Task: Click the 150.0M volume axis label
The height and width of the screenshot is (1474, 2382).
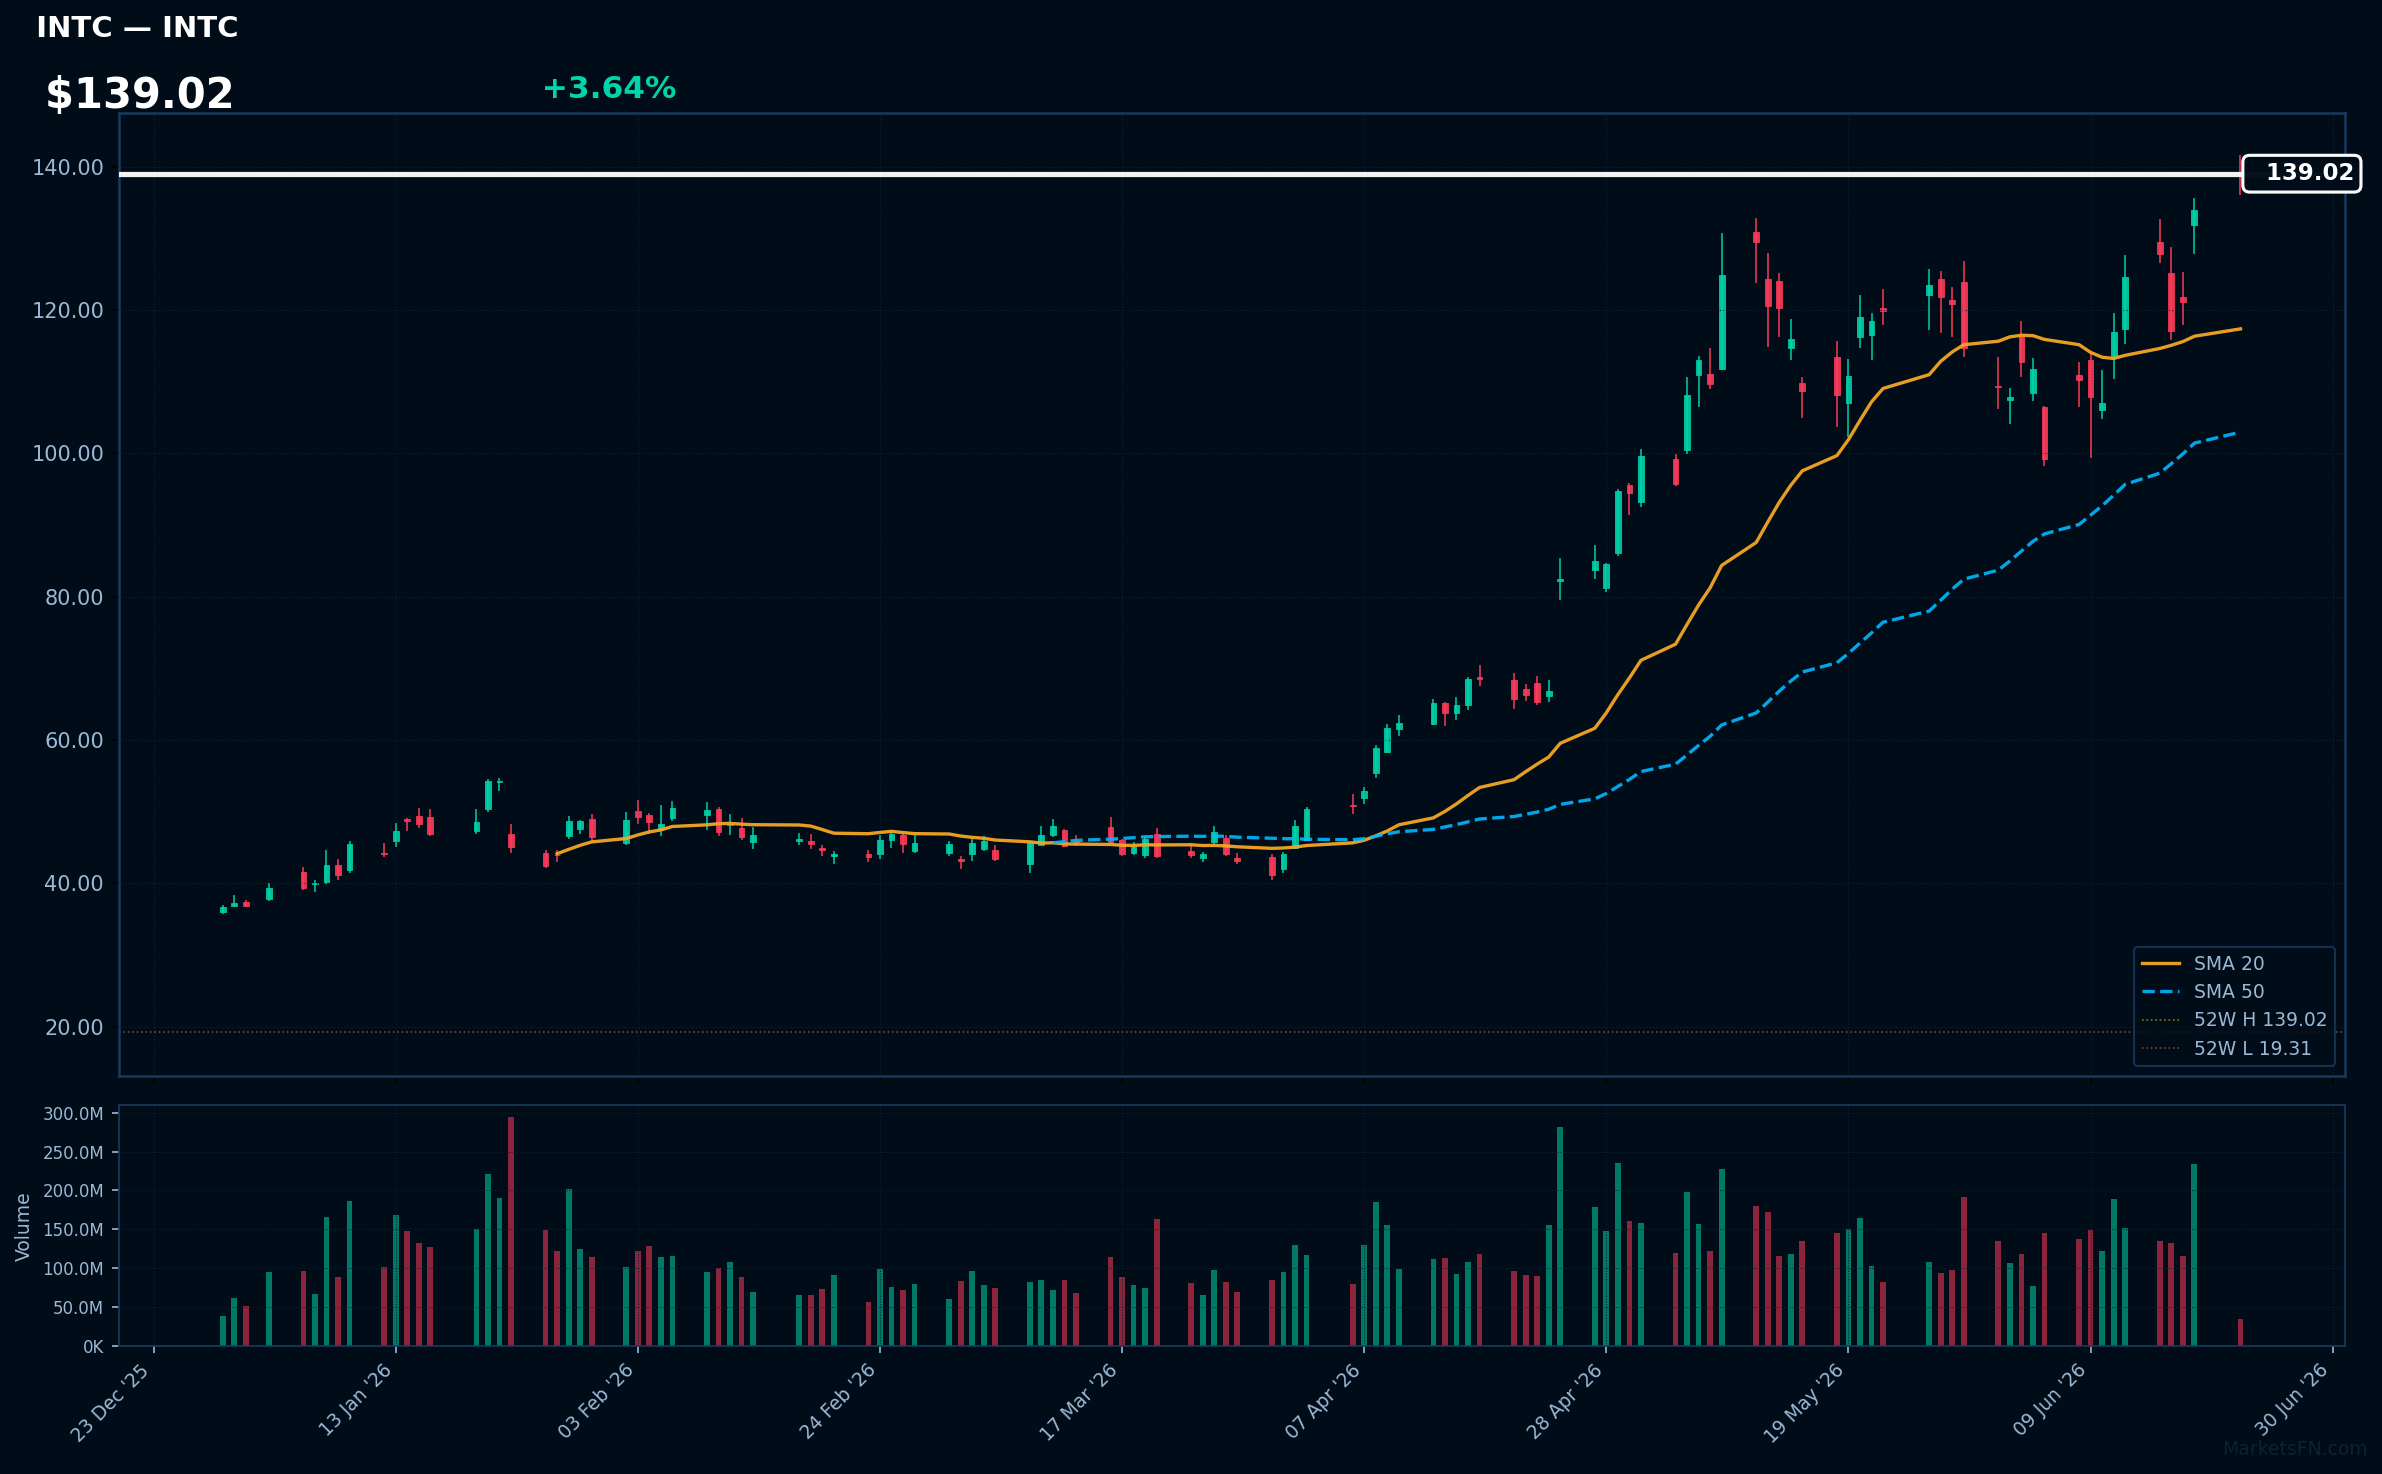Action: coord(73,1230)
